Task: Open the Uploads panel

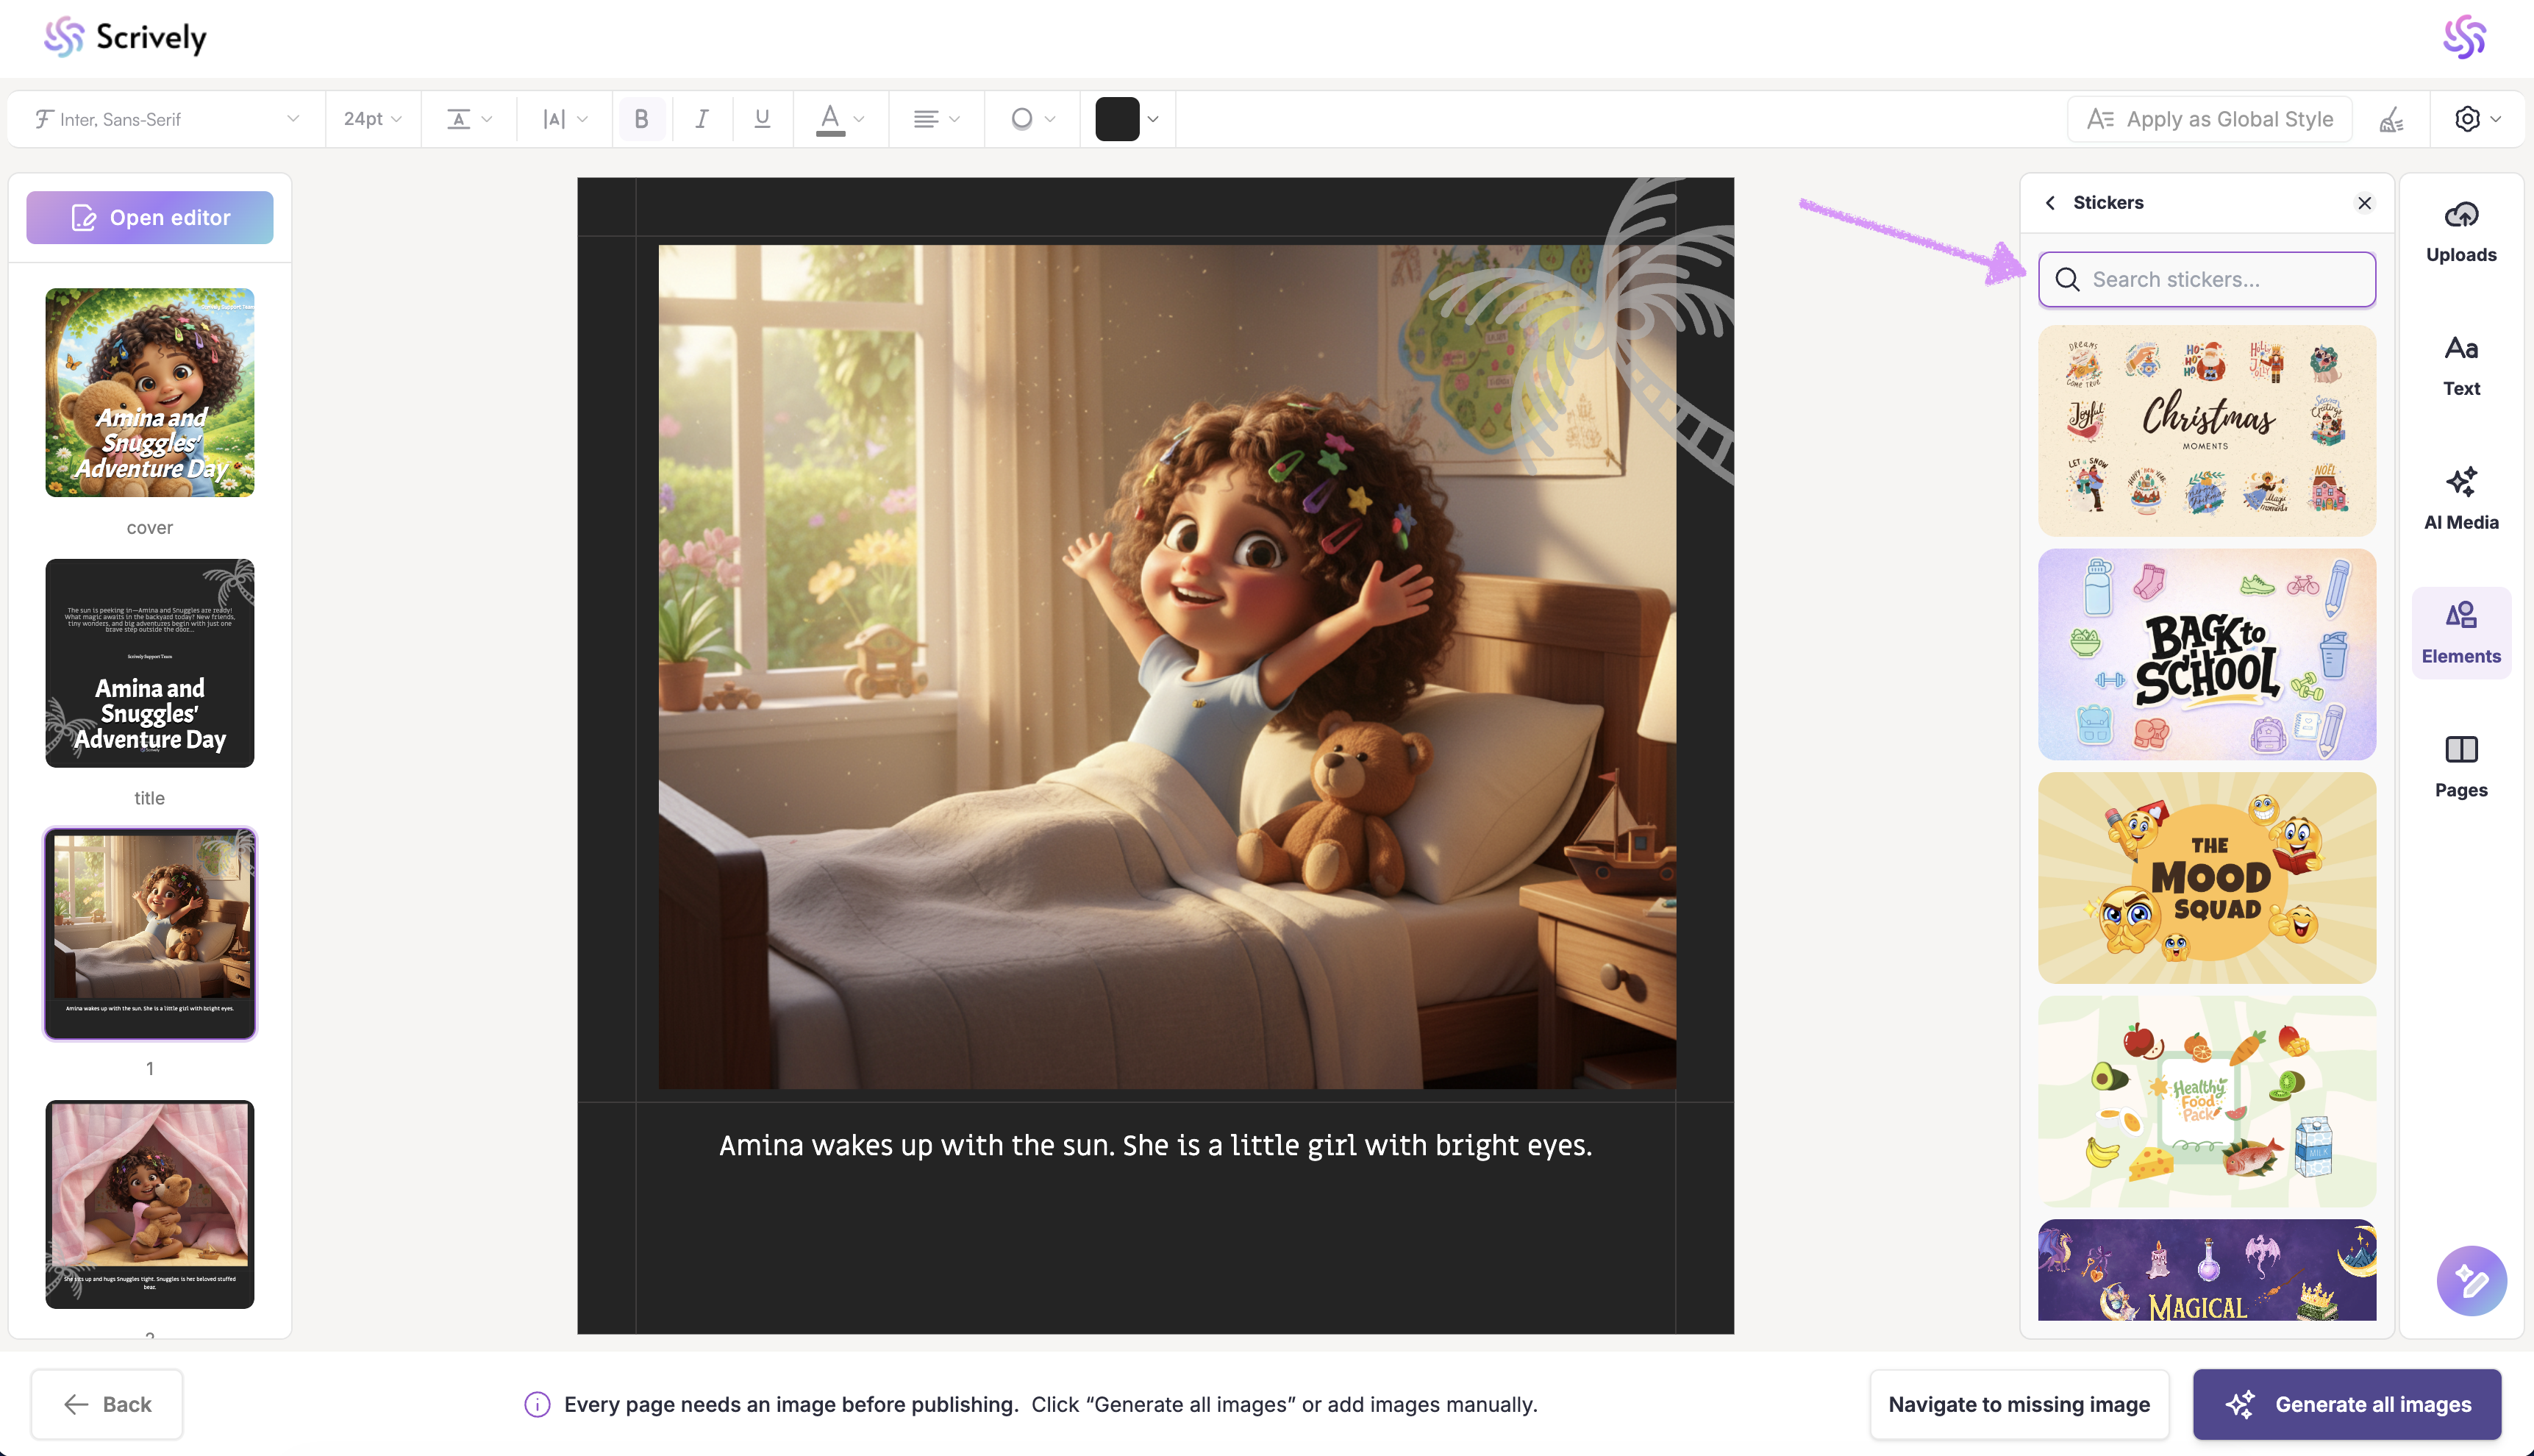Action: (2460, 232)
